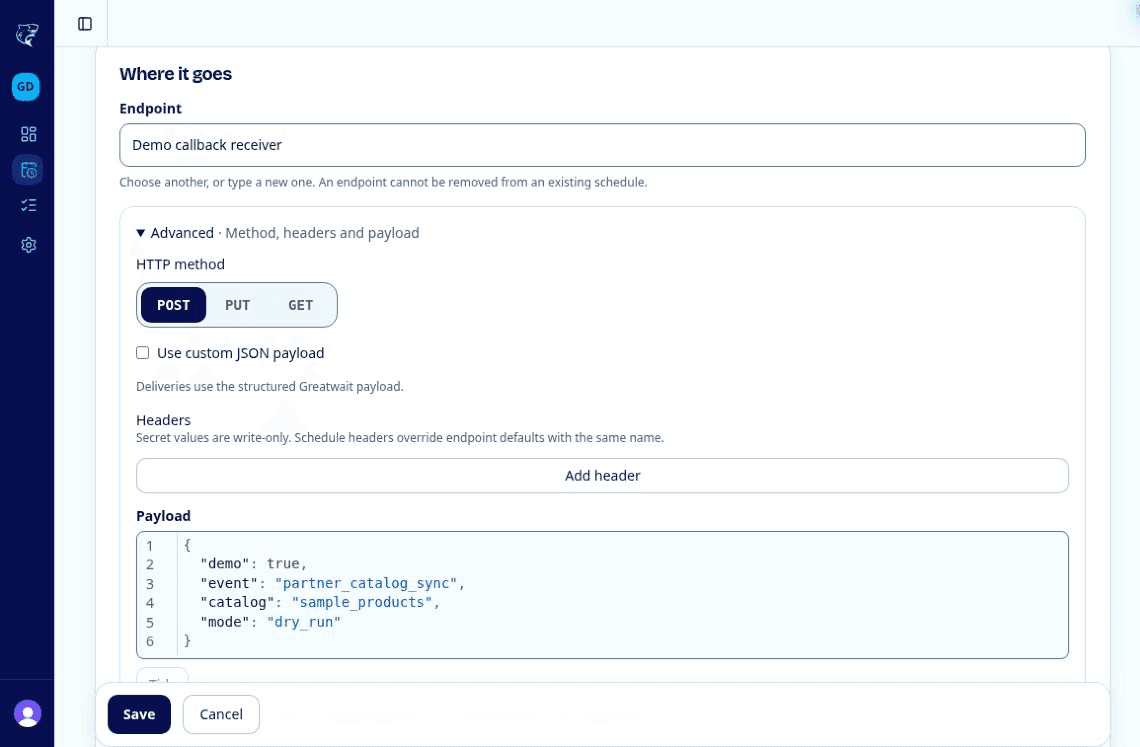Cancel editing the schedule

[221, 714]
